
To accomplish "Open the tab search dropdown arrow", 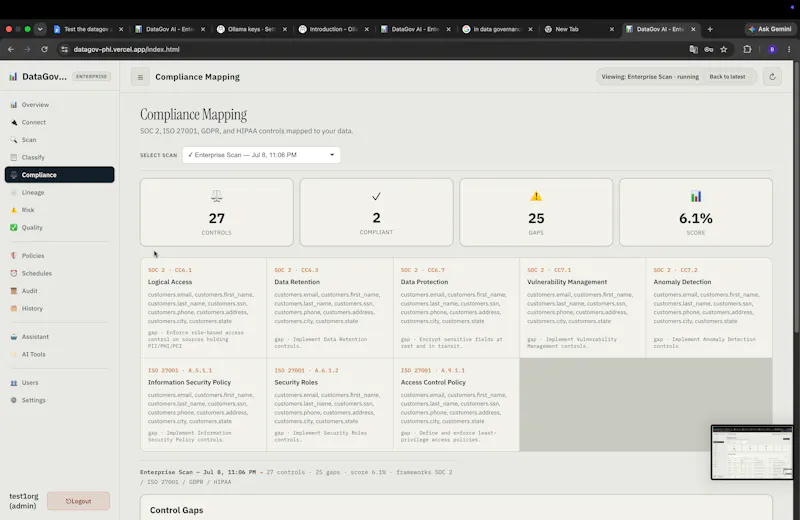I will click(x=40, y=29).
